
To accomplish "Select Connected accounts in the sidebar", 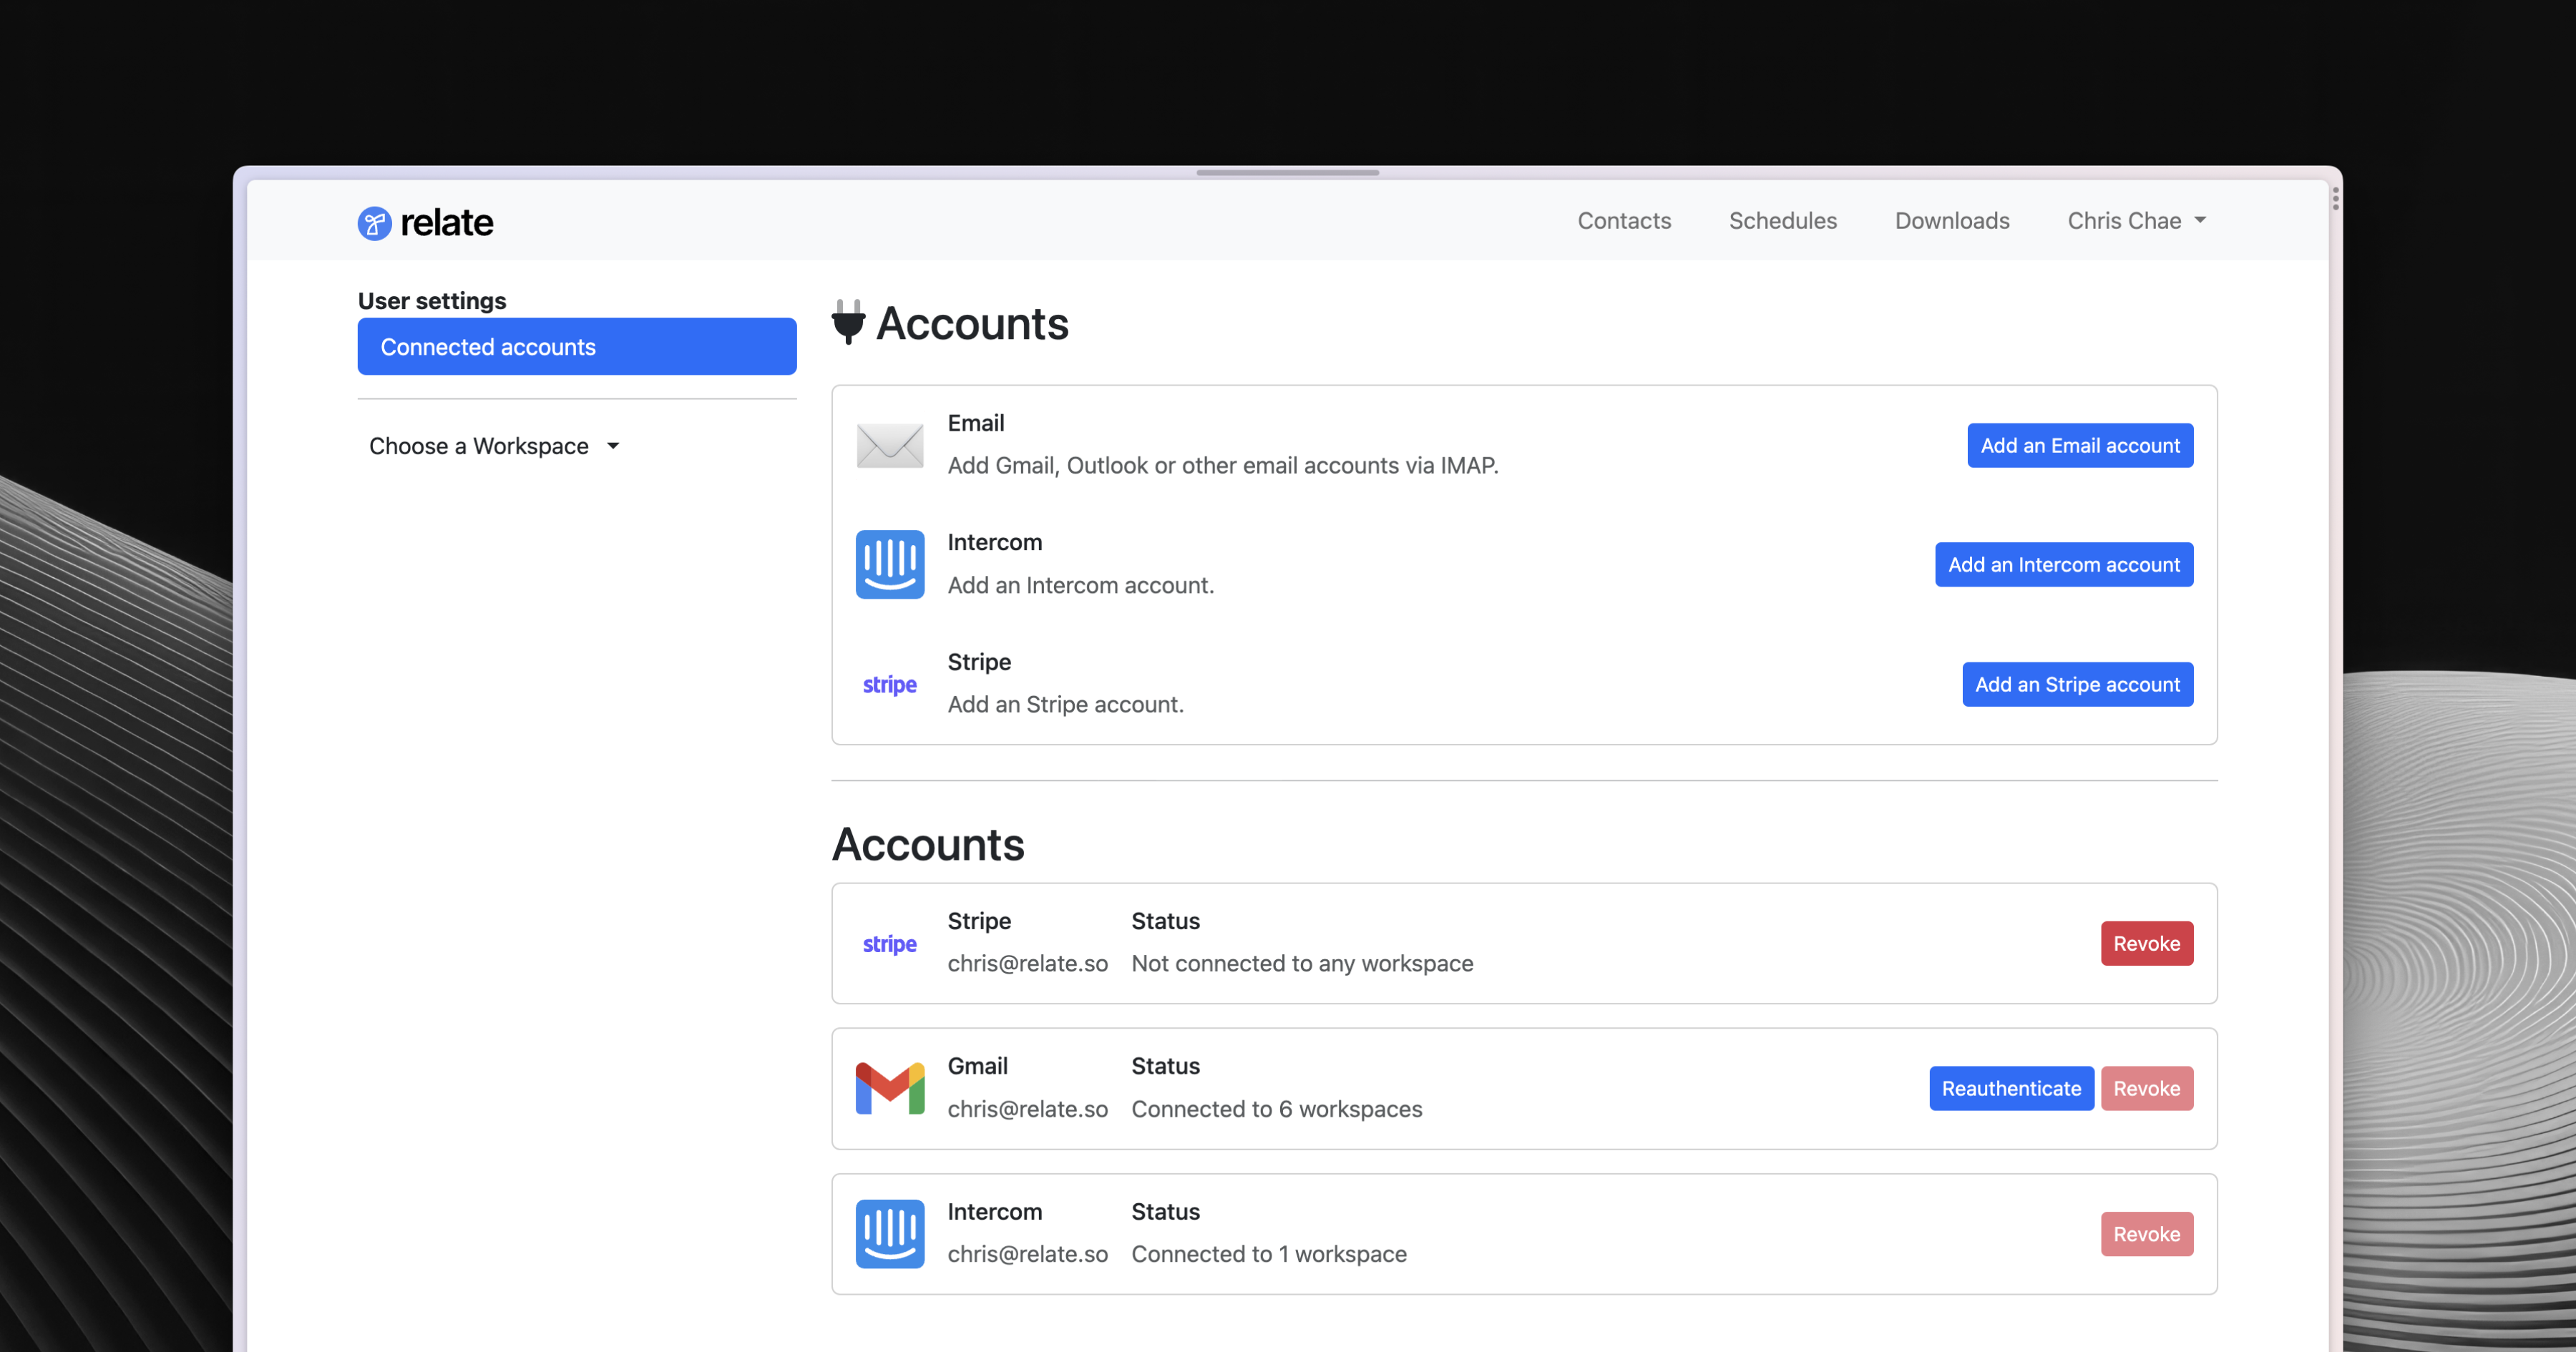I will pyautogui.click(x=576, y=346).
